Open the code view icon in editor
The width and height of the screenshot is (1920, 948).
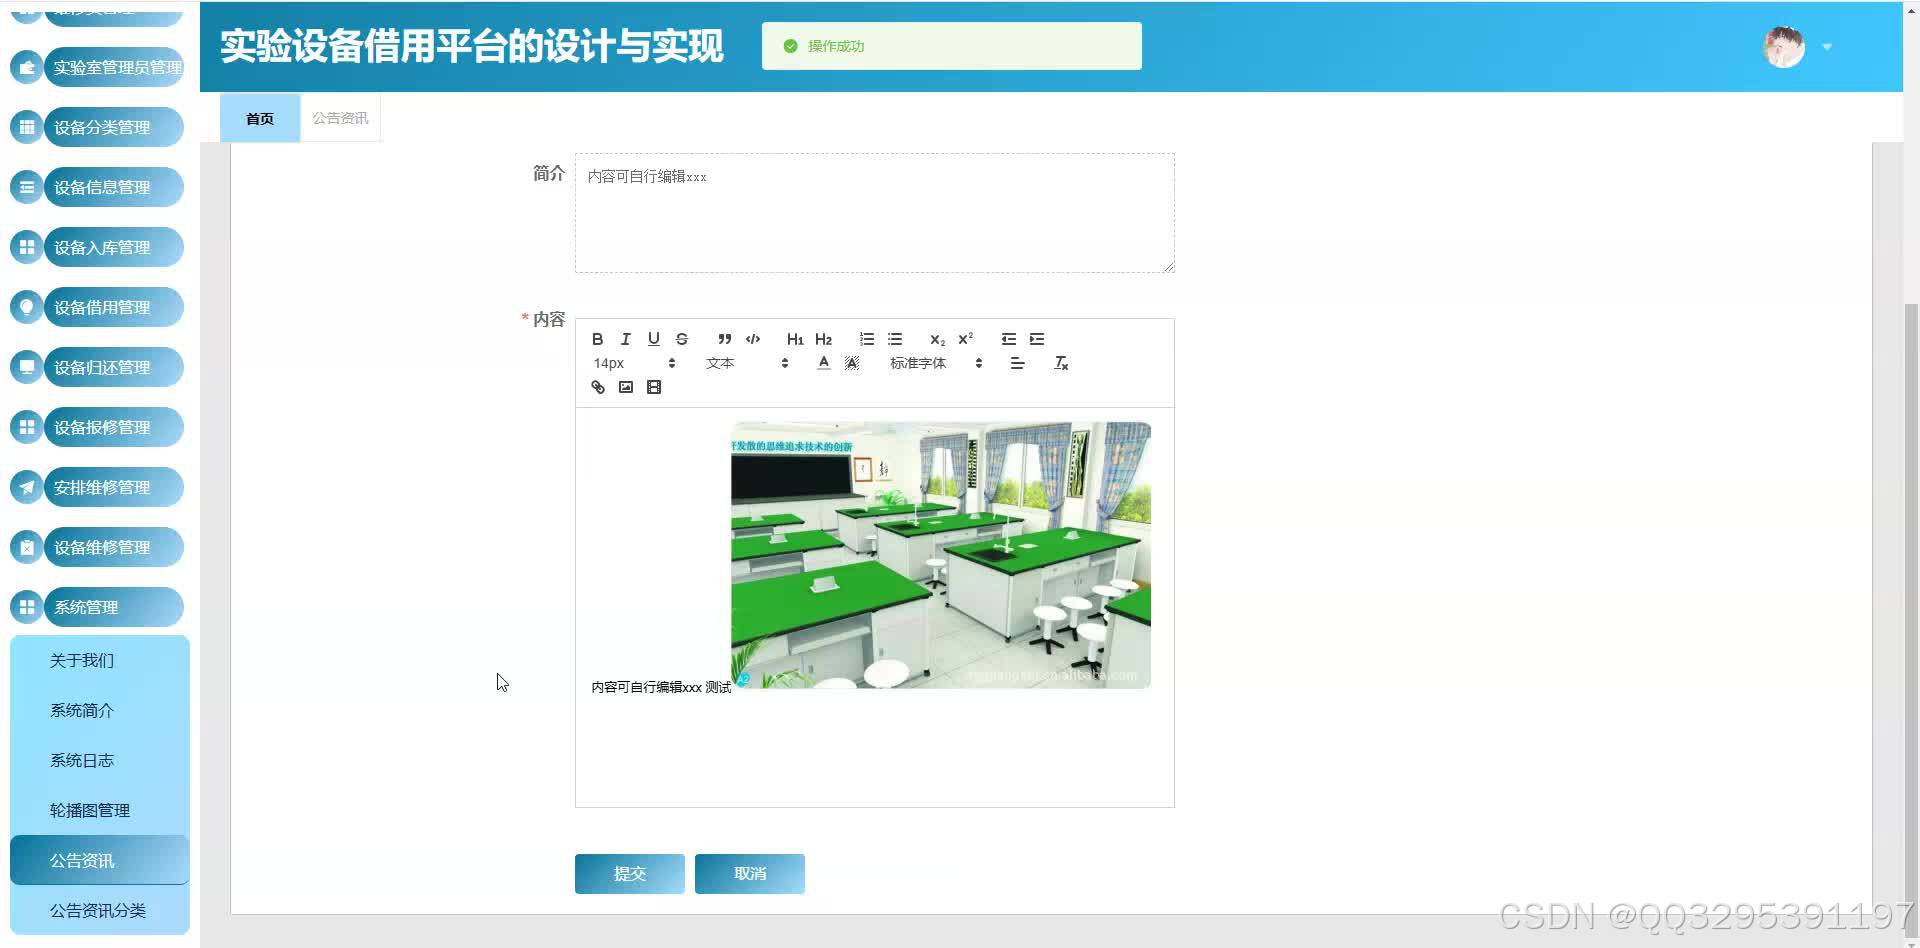[753, 339]
